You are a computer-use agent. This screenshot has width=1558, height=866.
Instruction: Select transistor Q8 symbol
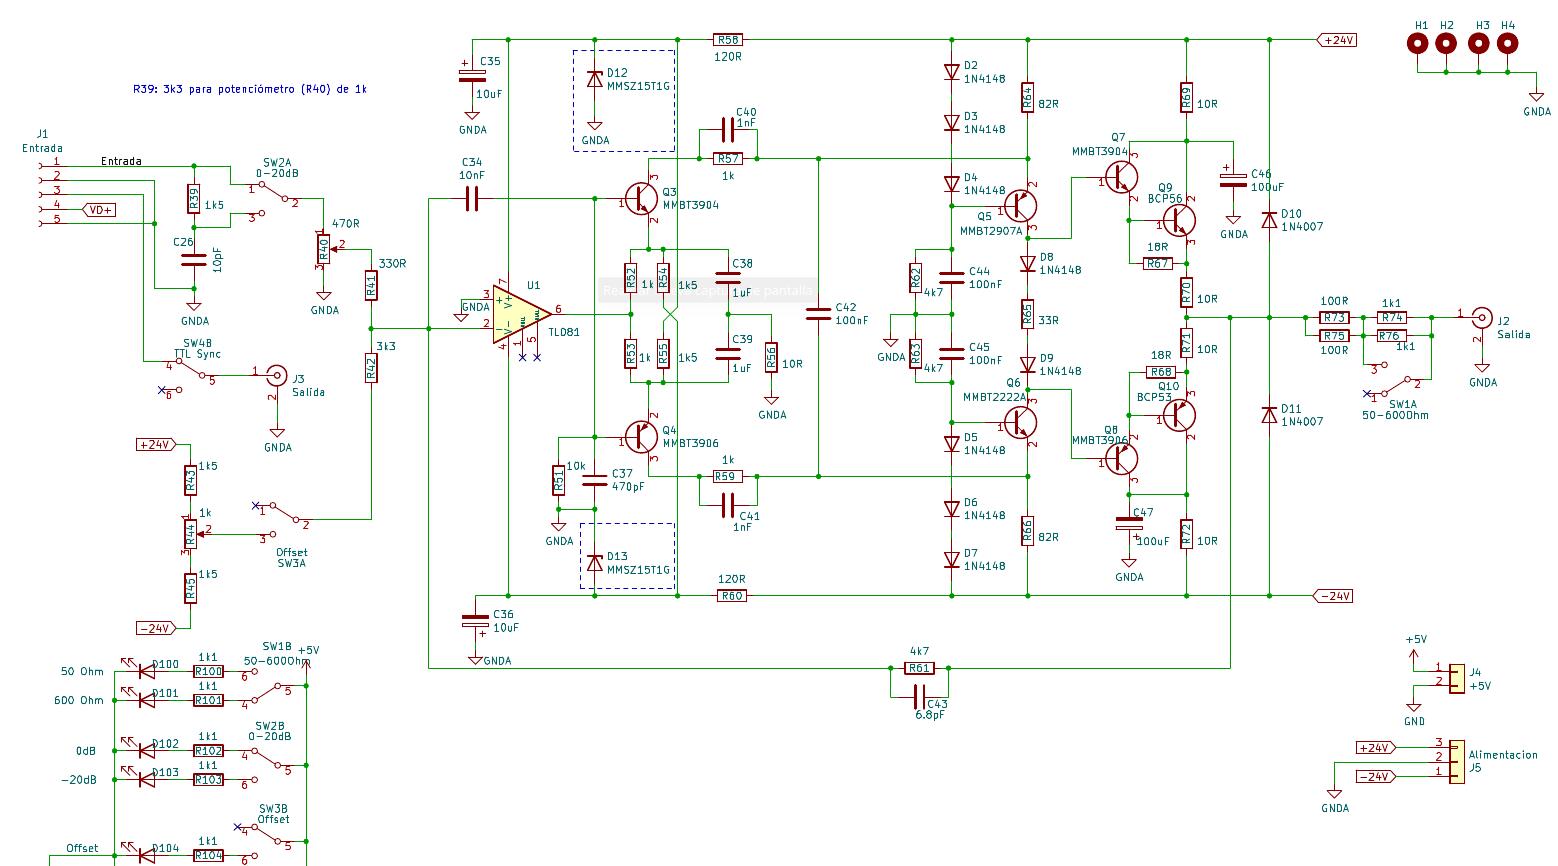coord(1122,458)
